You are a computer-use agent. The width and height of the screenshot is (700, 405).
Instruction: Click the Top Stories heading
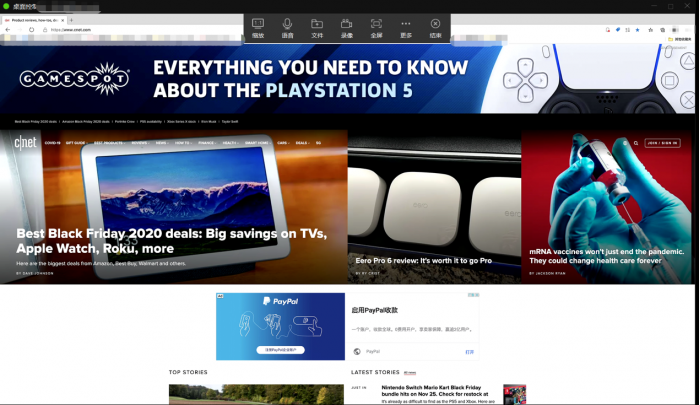(x=188, y=372)
